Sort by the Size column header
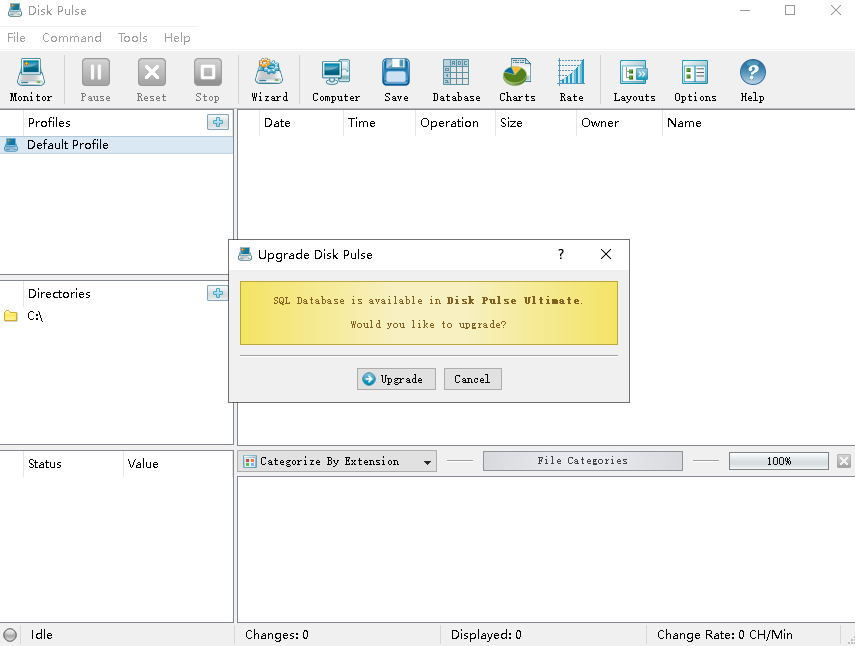 pos(535,123)
